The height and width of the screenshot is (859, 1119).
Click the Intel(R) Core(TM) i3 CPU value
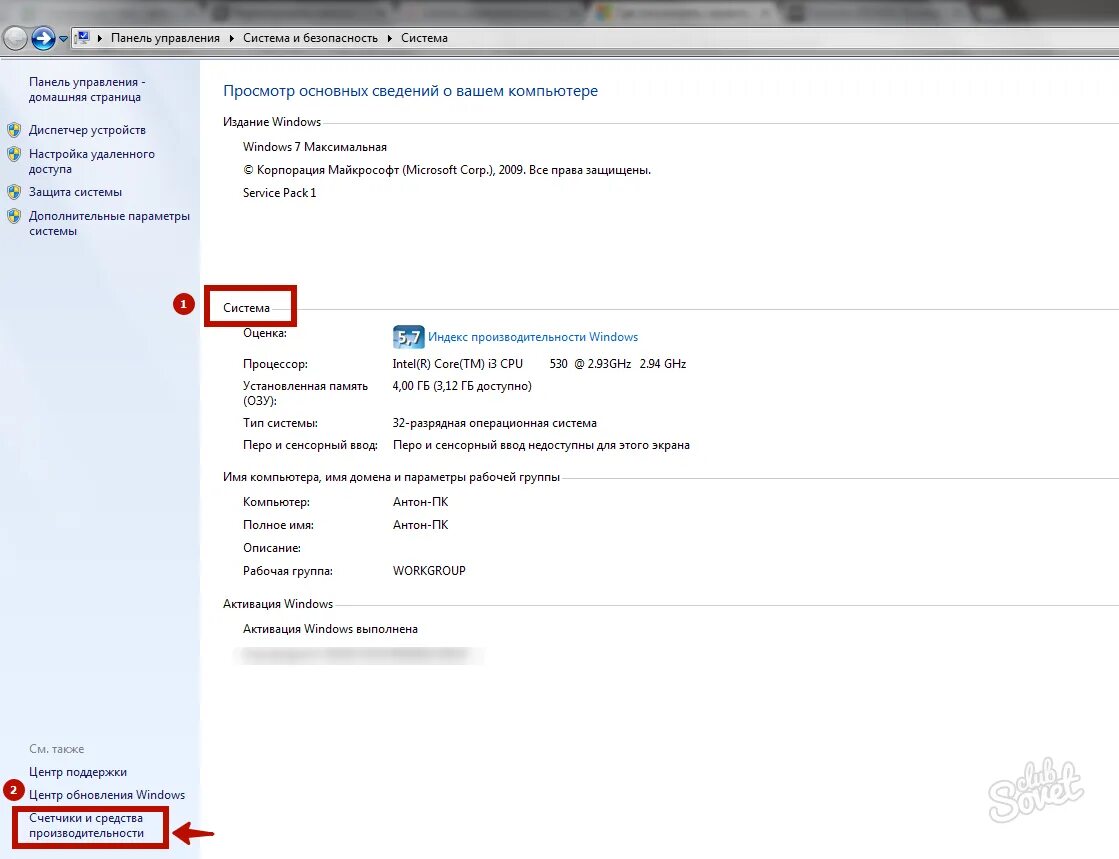point(539,364)
